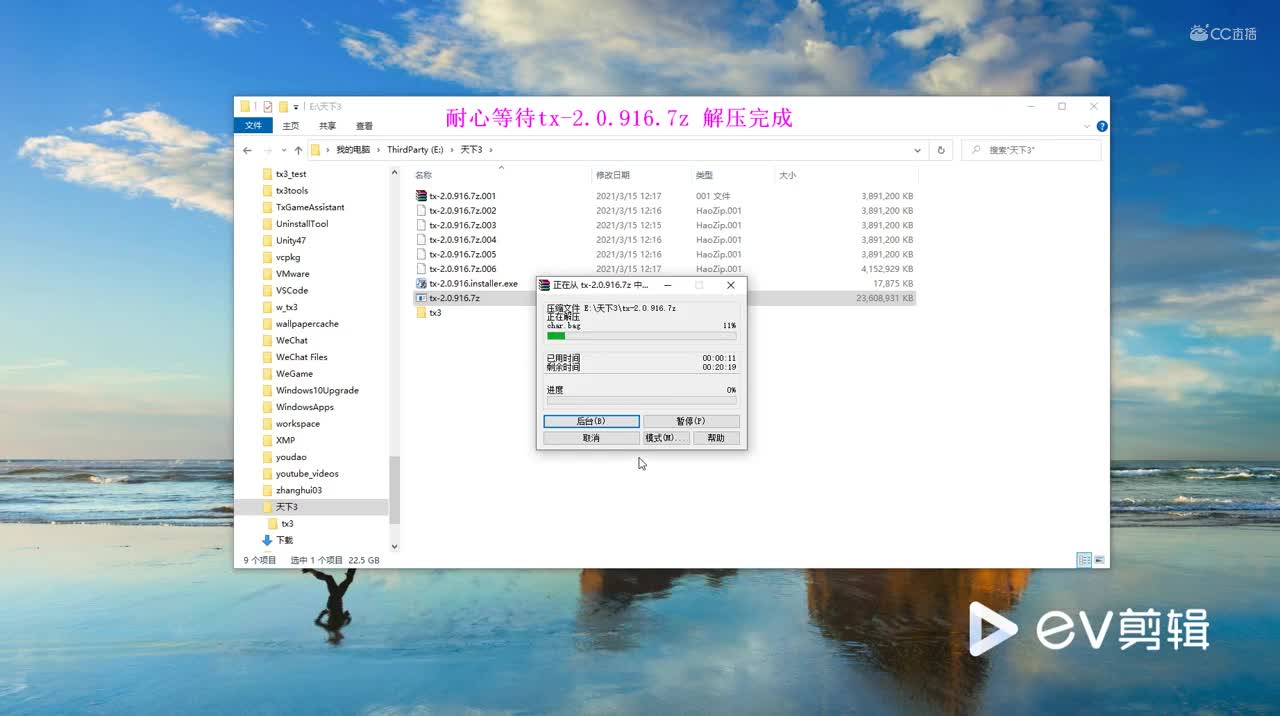This screenshot has width=1280, height=716.
Task: Open the 查看 view ribbon tab
Action: pyautogui.click(x=364, y=126)
